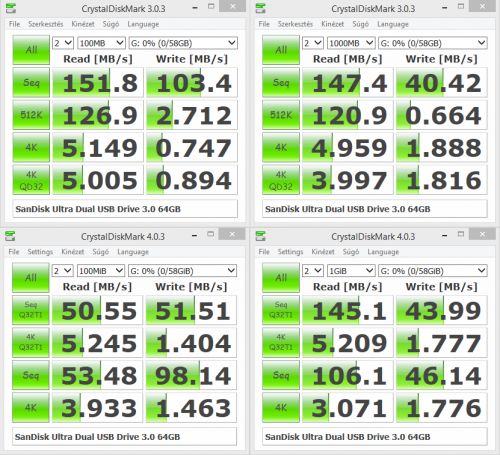Click the 151.8 sequential read result
This screenshot has width=500, height=455.
(98, 82)
